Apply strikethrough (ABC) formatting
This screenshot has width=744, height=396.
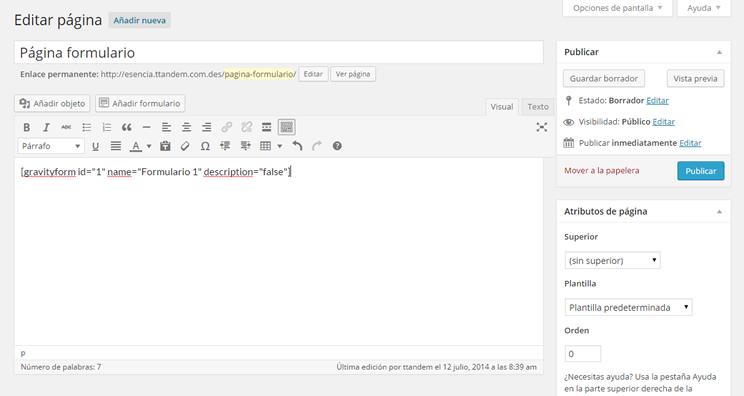66,127
